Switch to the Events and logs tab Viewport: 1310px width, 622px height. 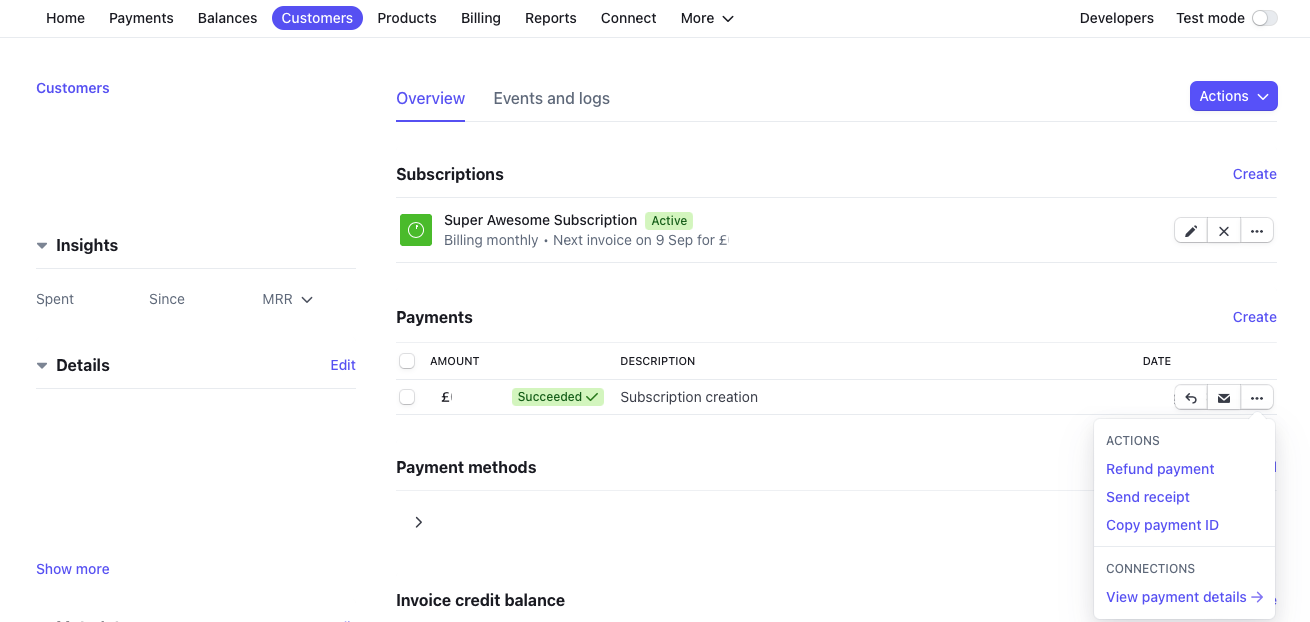click(x=551, y=98)
